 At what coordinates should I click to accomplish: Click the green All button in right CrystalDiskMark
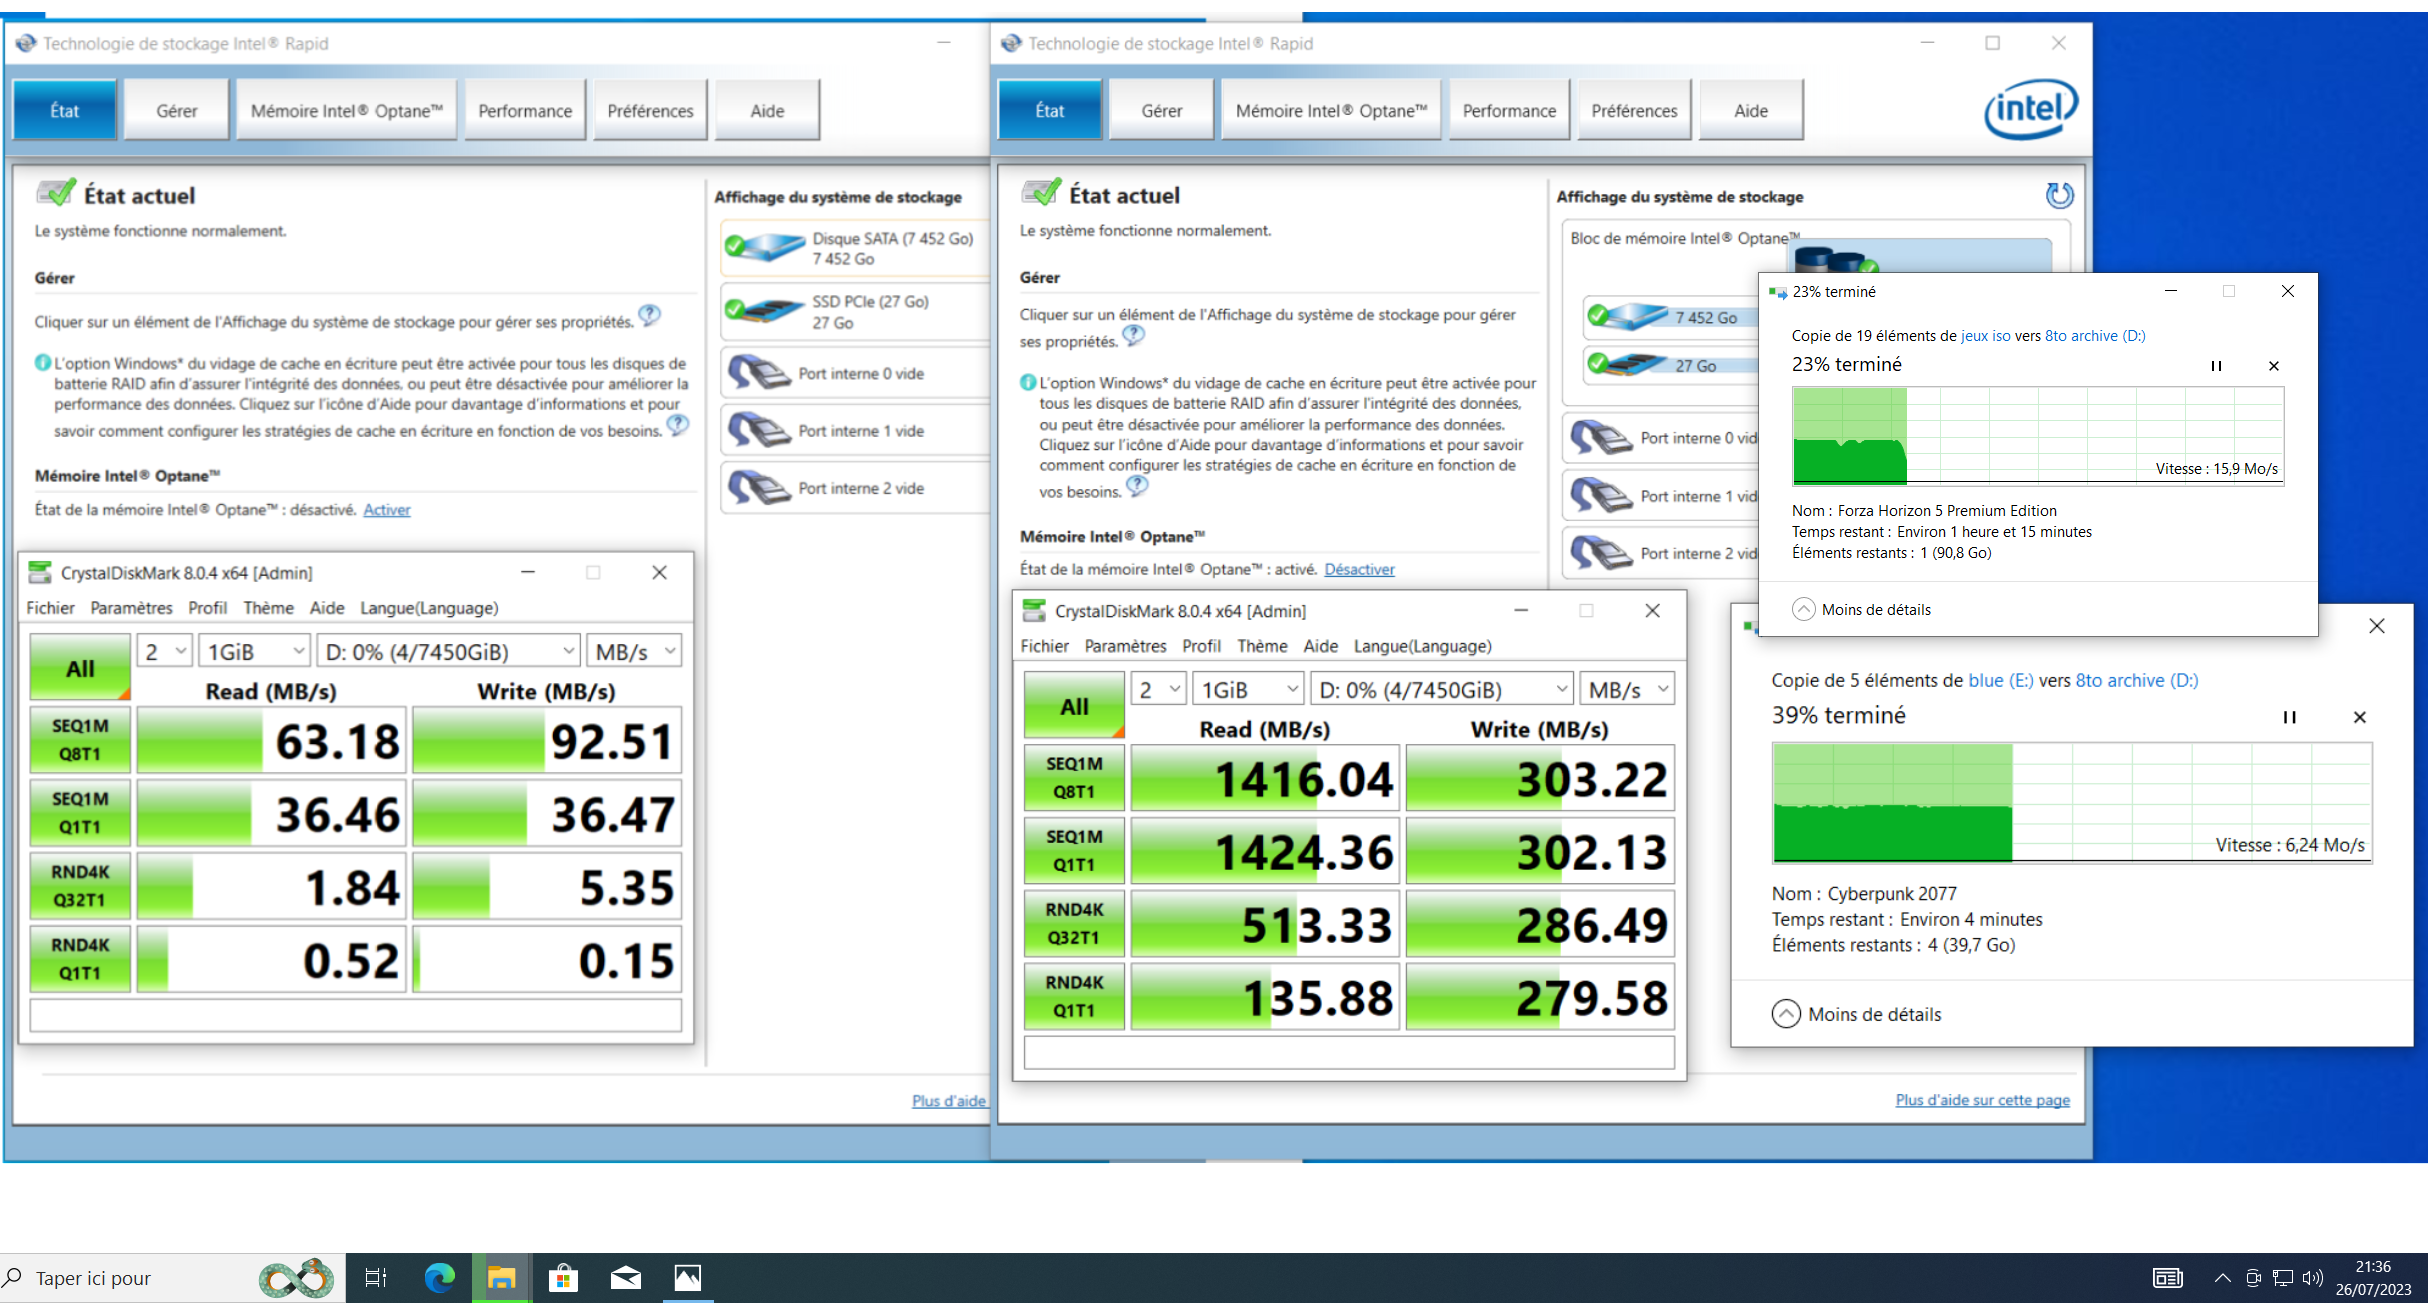click(x=1074, y=706)
